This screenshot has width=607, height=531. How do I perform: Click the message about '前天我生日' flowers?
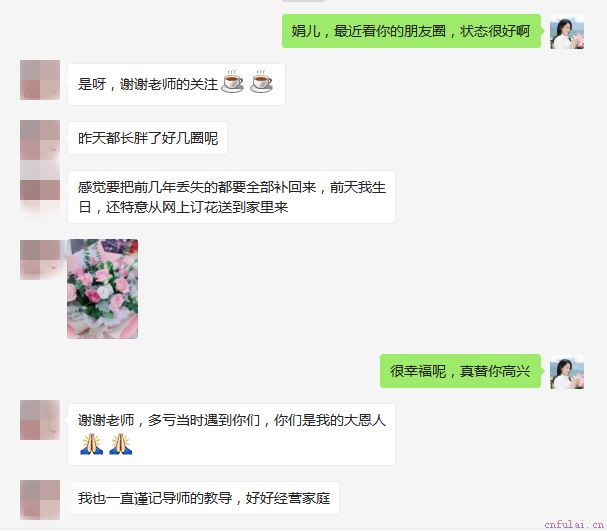coord(231,197)
